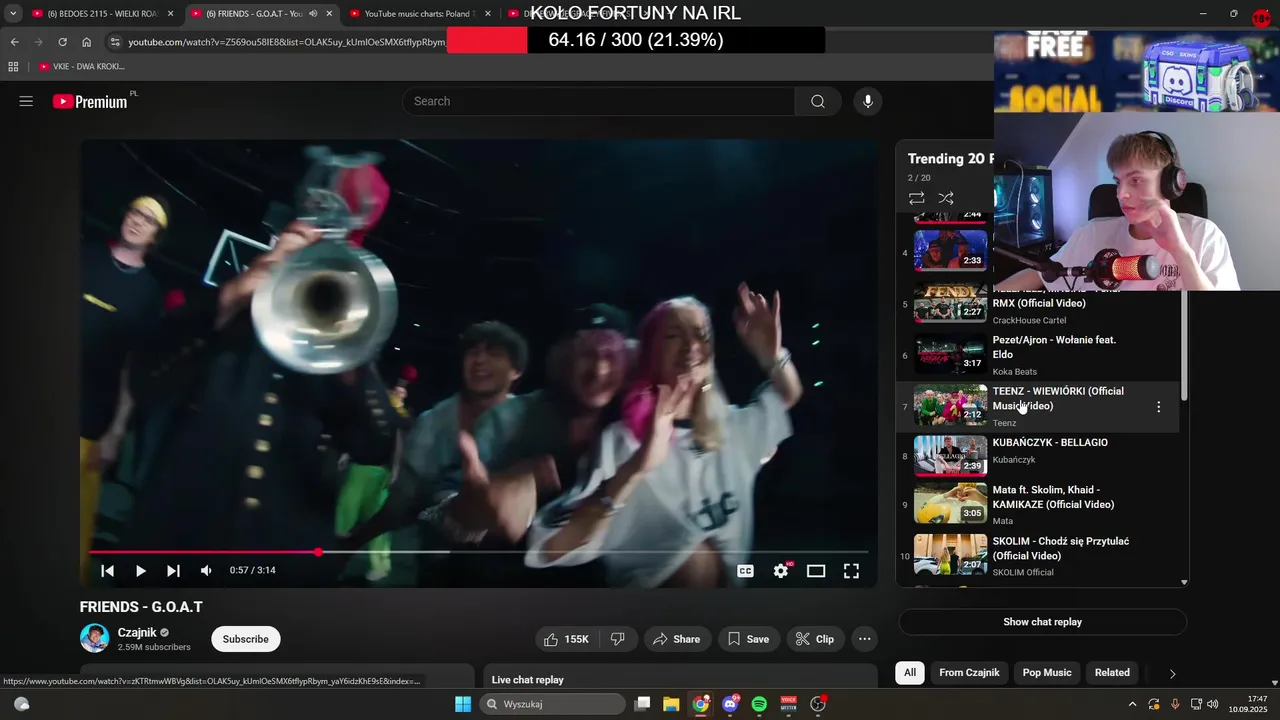The image size is (1280, 720).
Task: Open options for TEENZ - WIEWIÓRKI playlist item
Action: [1158, 407]
